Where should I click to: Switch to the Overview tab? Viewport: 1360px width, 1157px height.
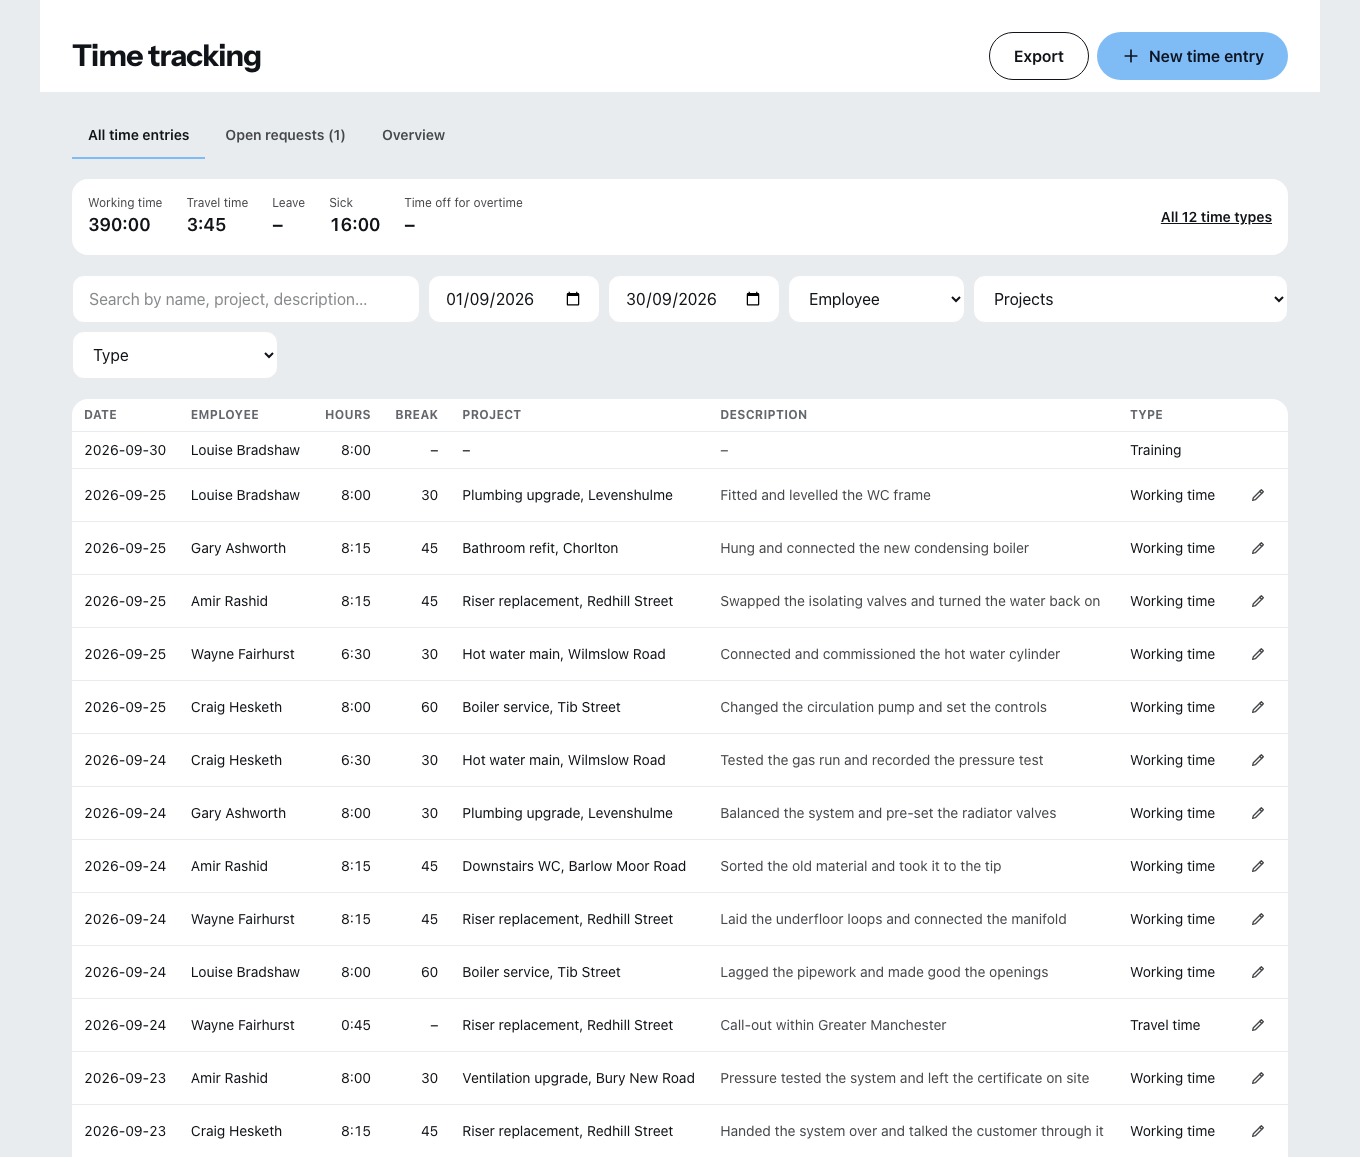point(413,135)
